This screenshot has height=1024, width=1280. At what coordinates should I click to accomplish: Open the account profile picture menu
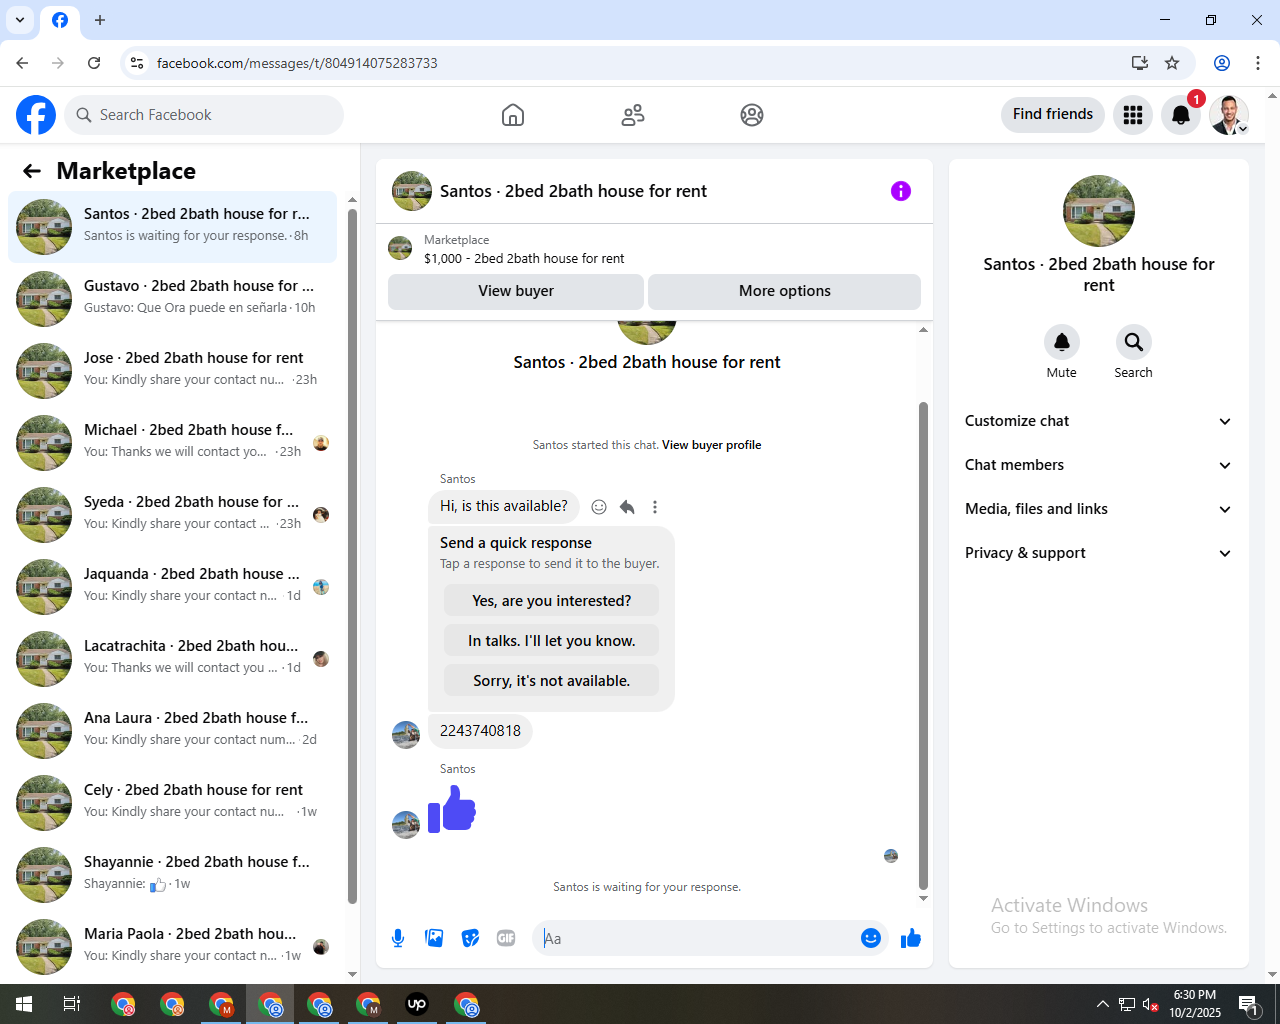(x=1229, y=115)
